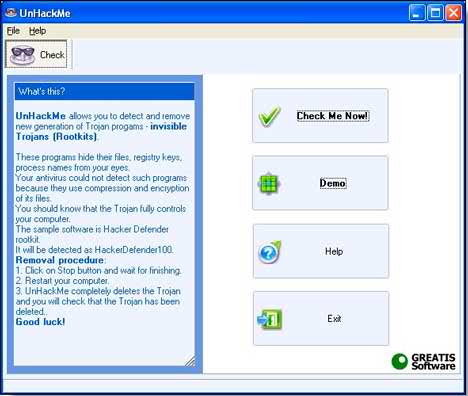Click the "It will be detected as HackerDefender100" line

click(x=94, y=250)
